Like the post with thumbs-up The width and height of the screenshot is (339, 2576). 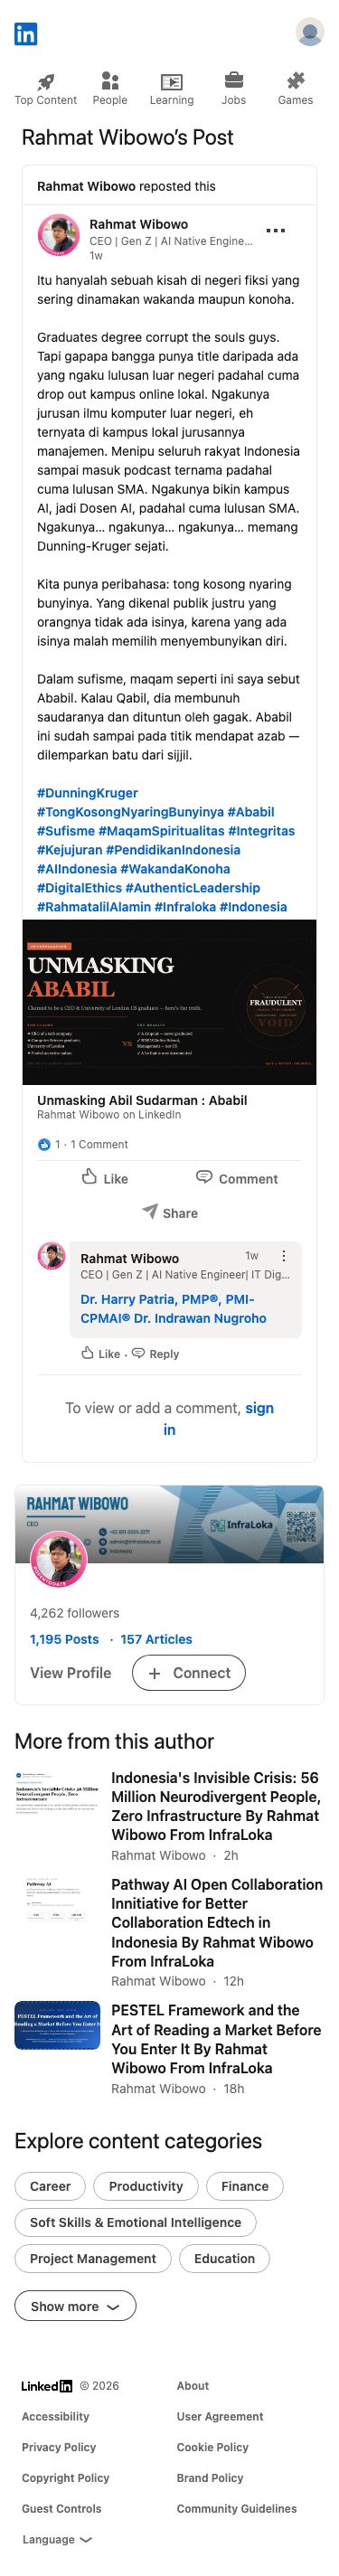tap(105, 1178)
